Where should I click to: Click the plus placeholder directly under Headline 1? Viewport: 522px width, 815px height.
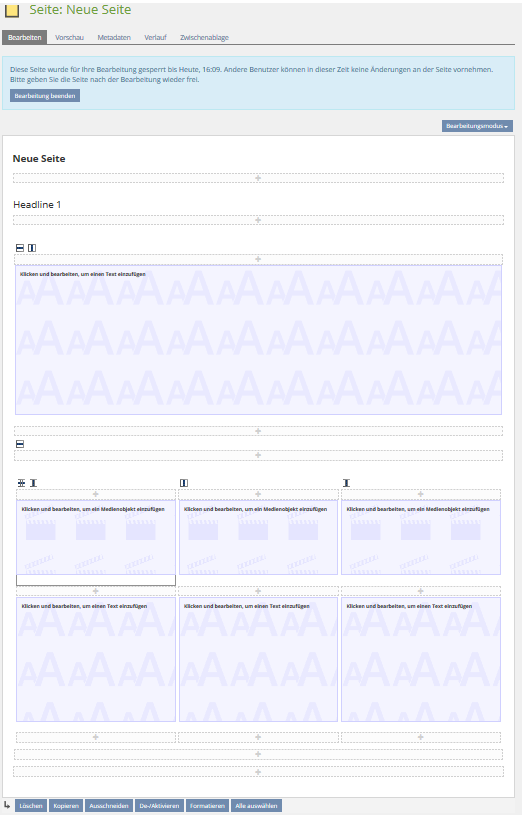point(258,220)
